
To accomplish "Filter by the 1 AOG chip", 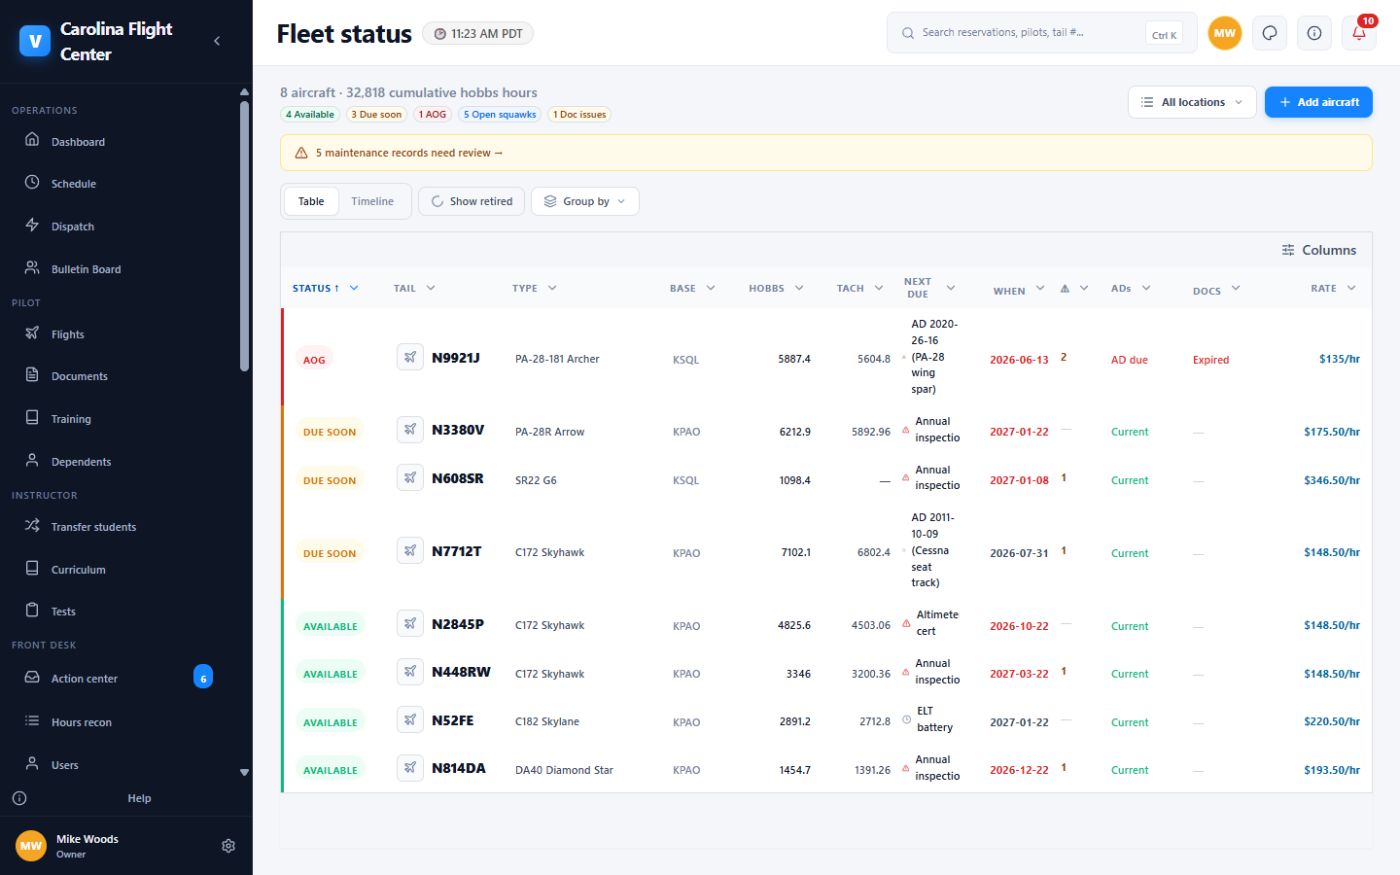I will pos(433,114).
